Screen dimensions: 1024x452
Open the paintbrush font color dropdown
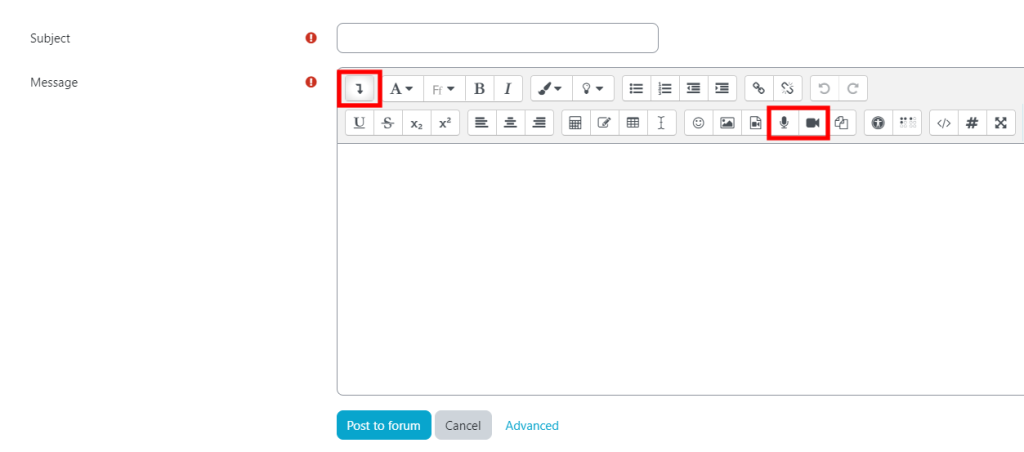551,89
